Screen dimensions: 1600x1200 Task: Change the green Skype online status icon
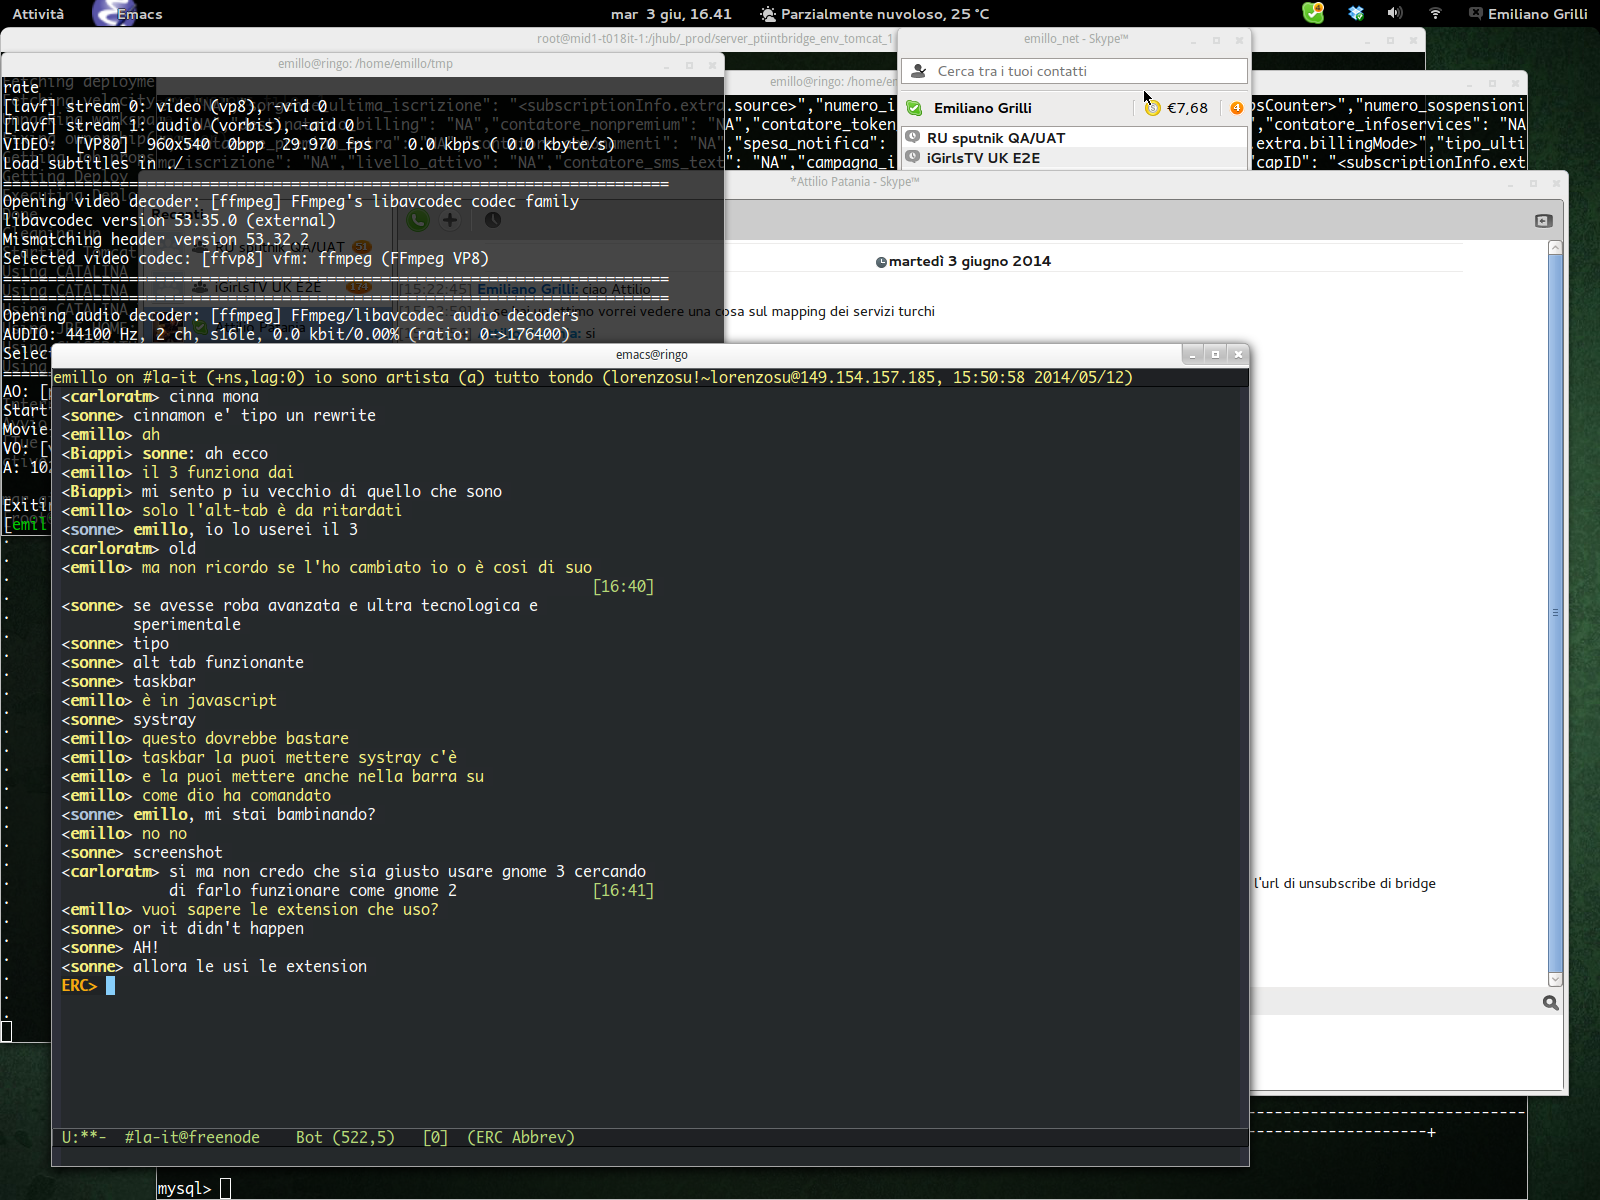pyautogui.click(x=914, y=108)
